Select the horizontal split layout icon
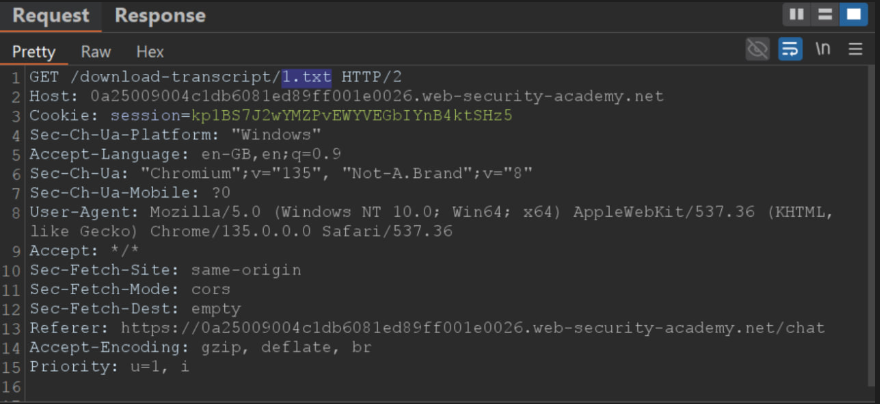This screenshot has width=880, height=404. 825,15
